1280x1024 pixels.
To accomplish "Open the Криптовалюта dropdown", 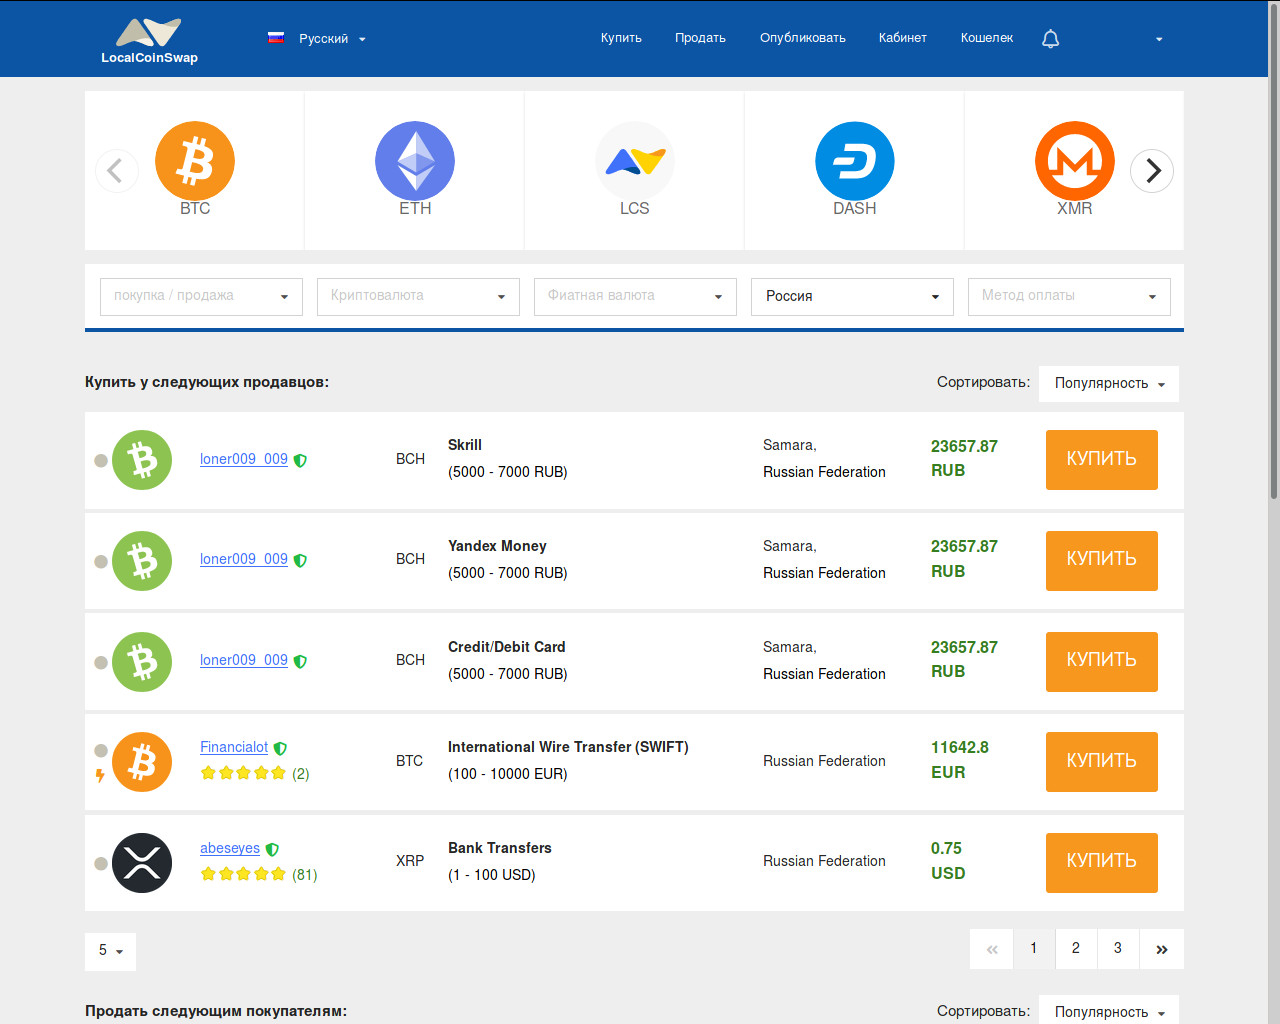I will (x=418, y=296).
